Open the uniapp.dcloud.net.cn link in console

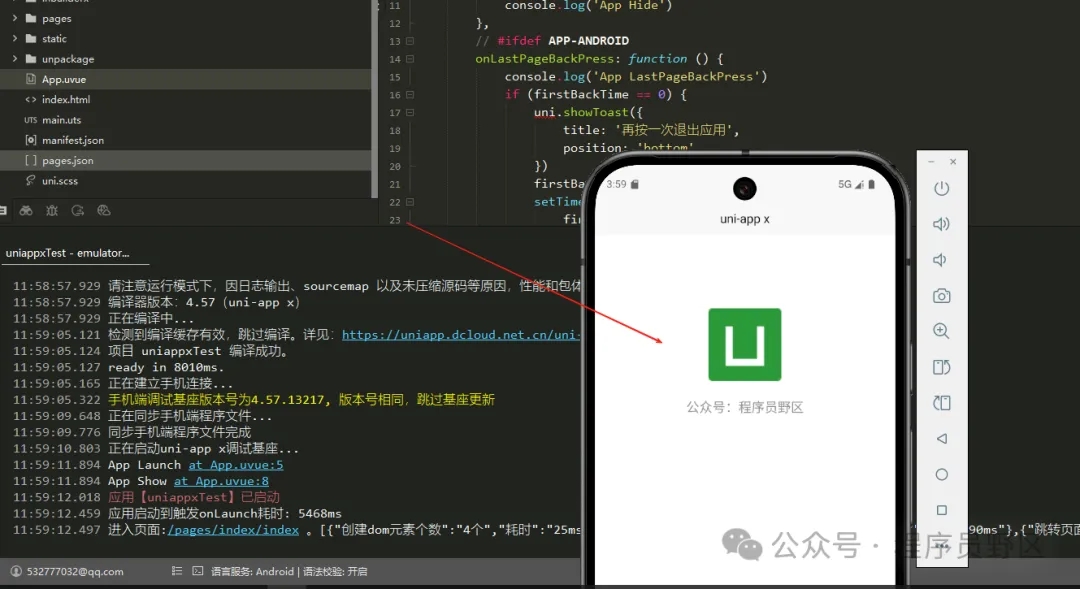coord(461,335)
